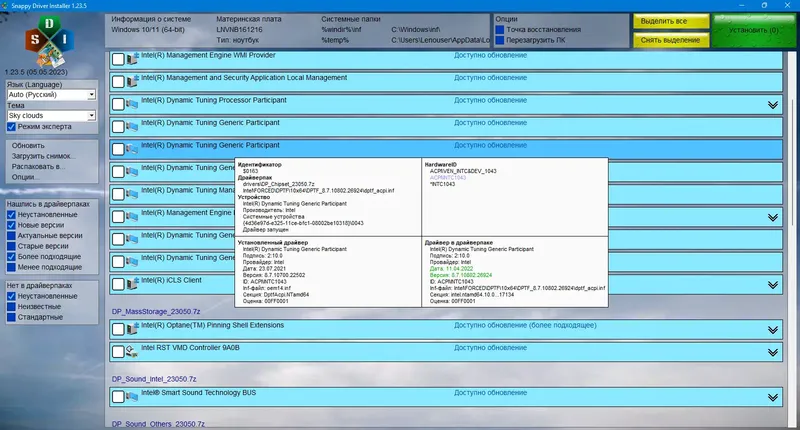800x430 pixels.
Task: Disable Режим эксперта checkbox
Action: tap(11, 127)
